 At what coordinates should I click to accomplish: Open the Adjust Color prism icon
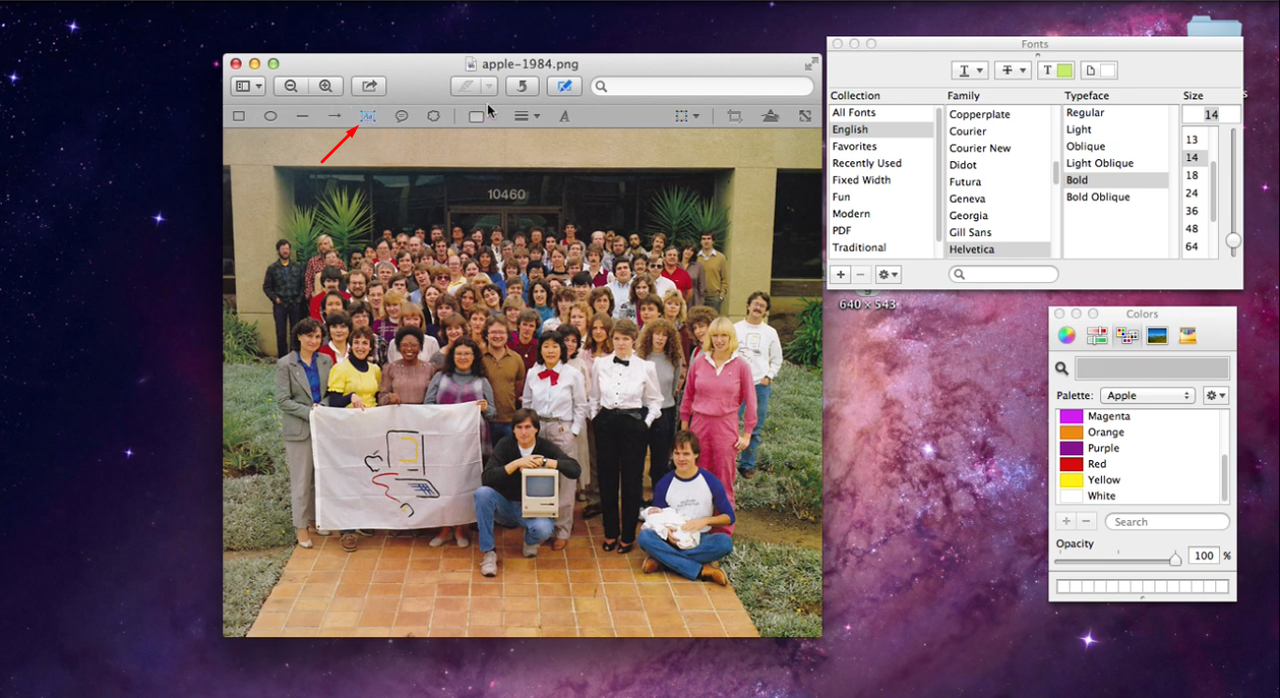pos(770,116)
